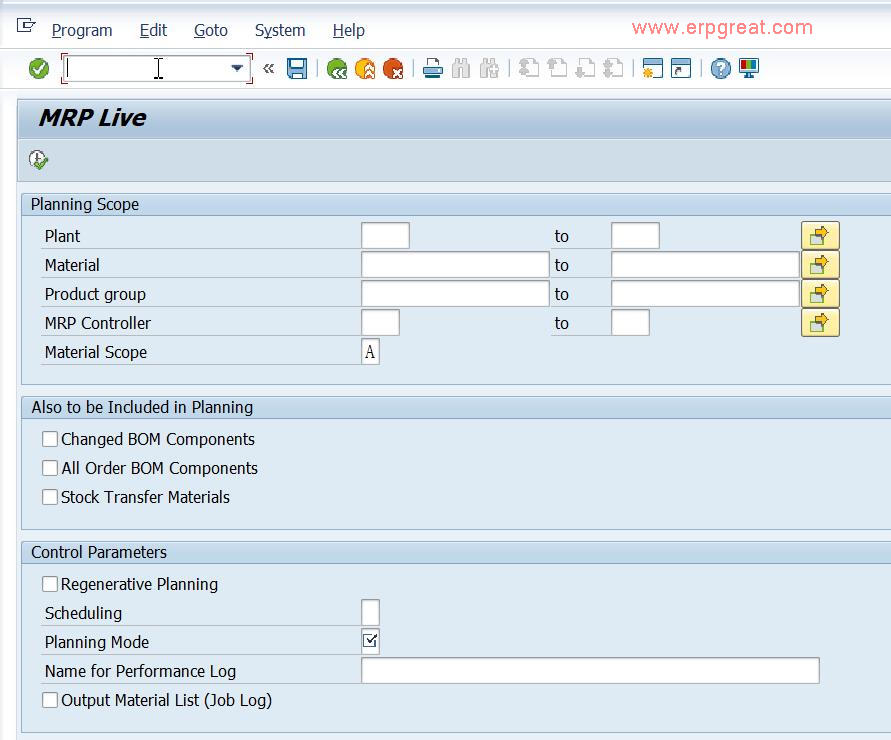Open multiple selection for Material range

pos(822,264)
